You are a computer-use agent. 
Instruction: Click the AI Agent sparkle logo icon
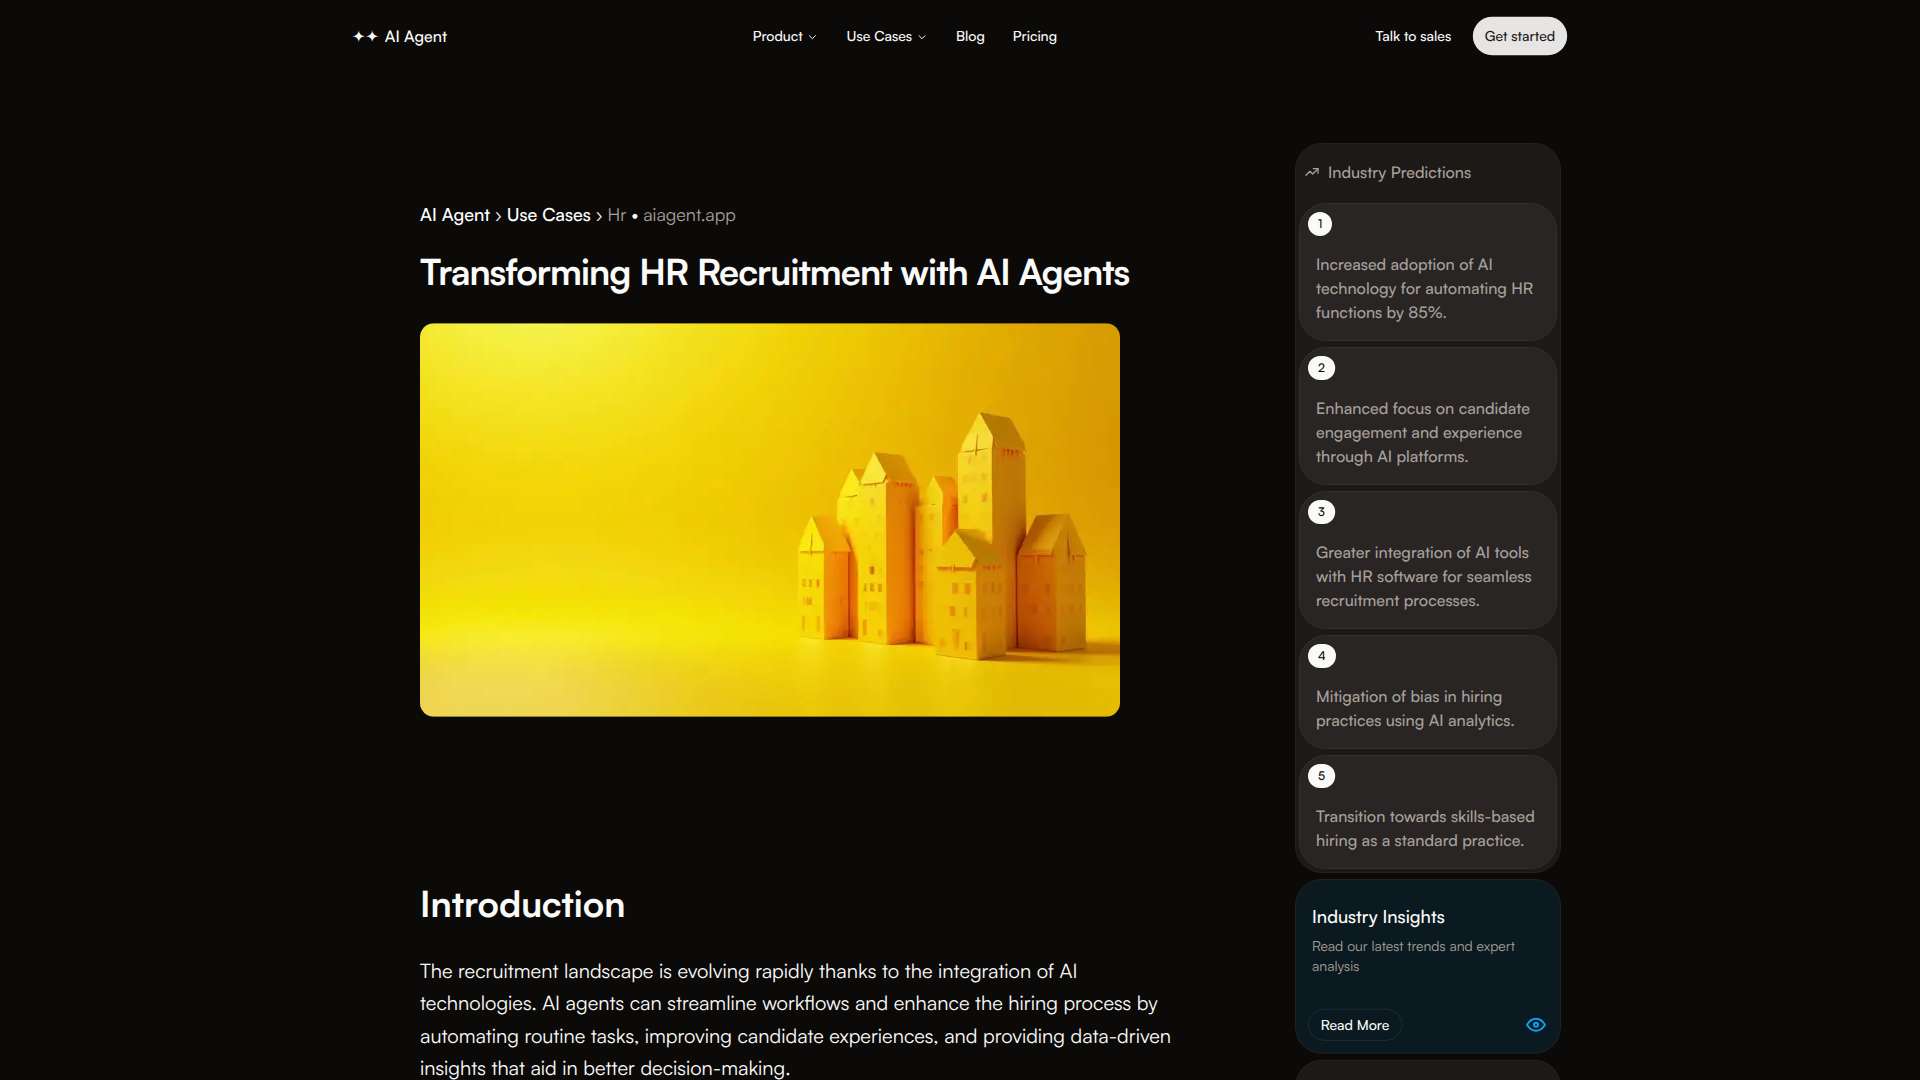tap(365, 37)
